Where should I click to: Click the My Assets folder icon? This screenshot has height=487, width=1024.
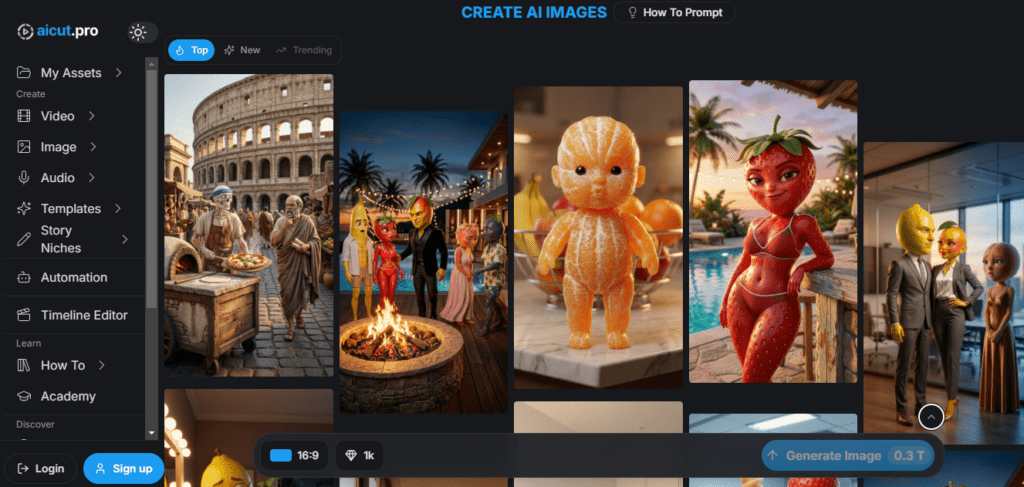click(24, 73)
